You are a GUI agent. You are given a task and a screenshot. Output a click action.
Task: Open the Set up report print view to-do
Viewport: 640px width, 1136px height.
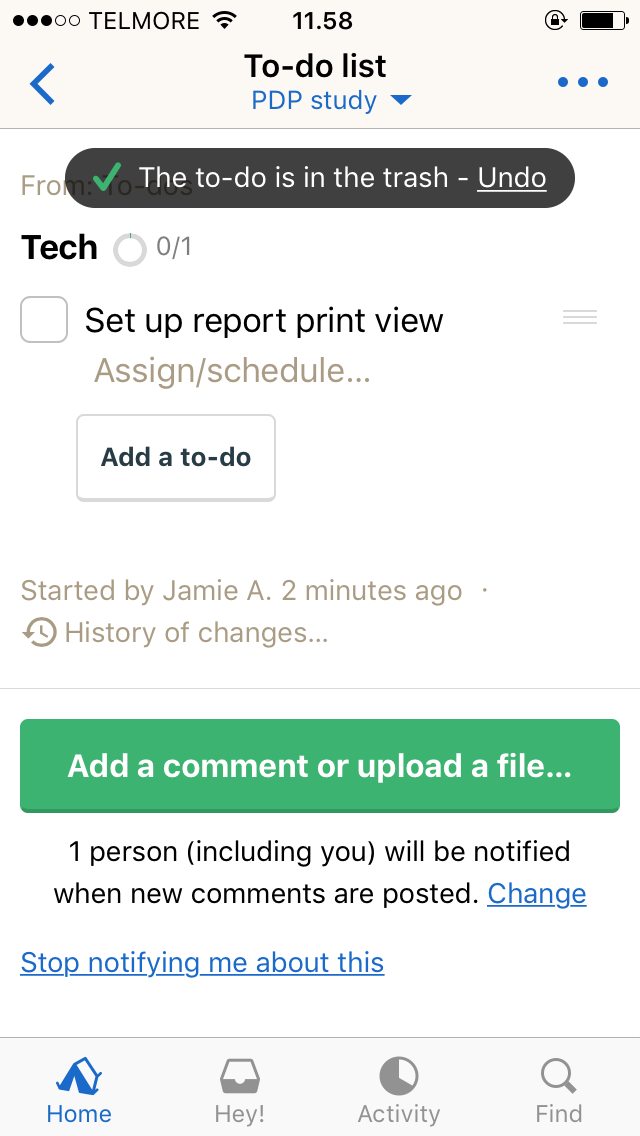click(x=264, y=321)
